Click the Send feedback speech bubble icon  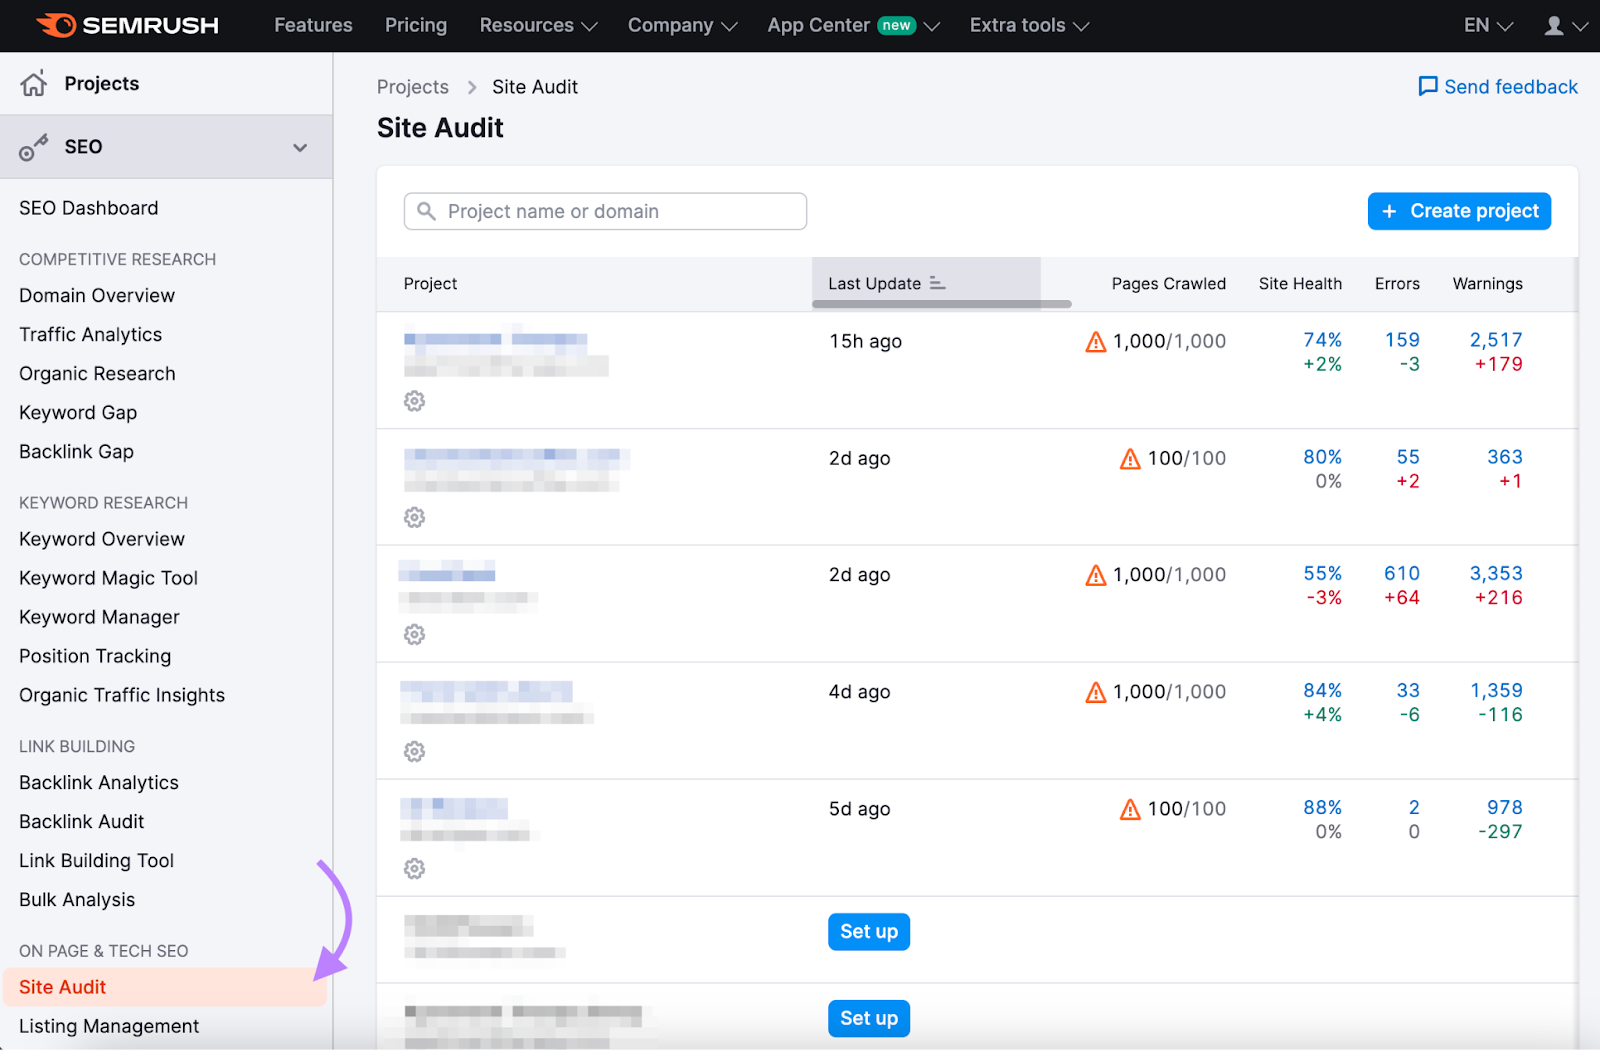tap(1428, 86)
